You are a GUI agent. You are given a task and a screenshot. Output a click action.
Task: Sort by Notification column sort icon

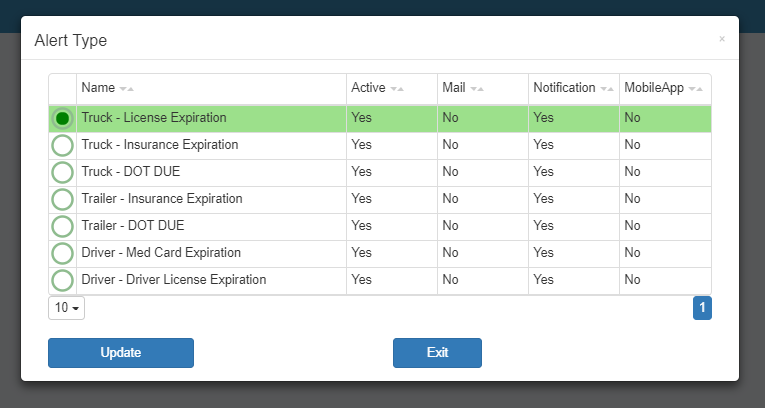click(607, 89)
